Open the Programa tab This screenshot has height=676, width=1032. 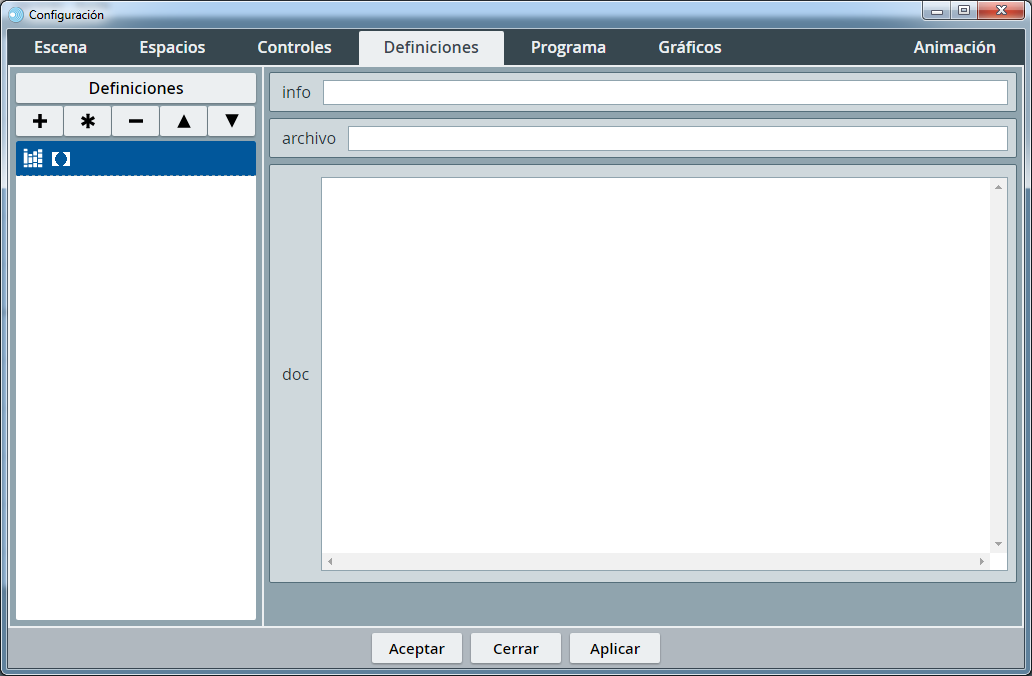(568, 48)
